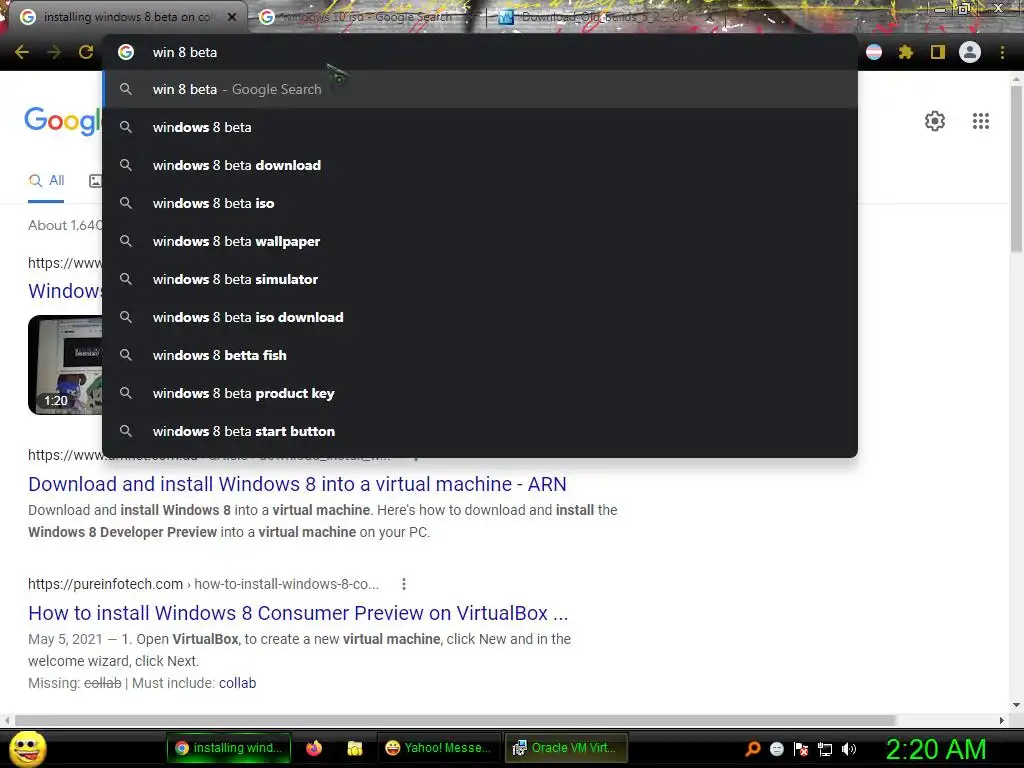Choose 'windows 8 beta product key' suggestion
This screenshot has width=1024, height=768.
480,393
